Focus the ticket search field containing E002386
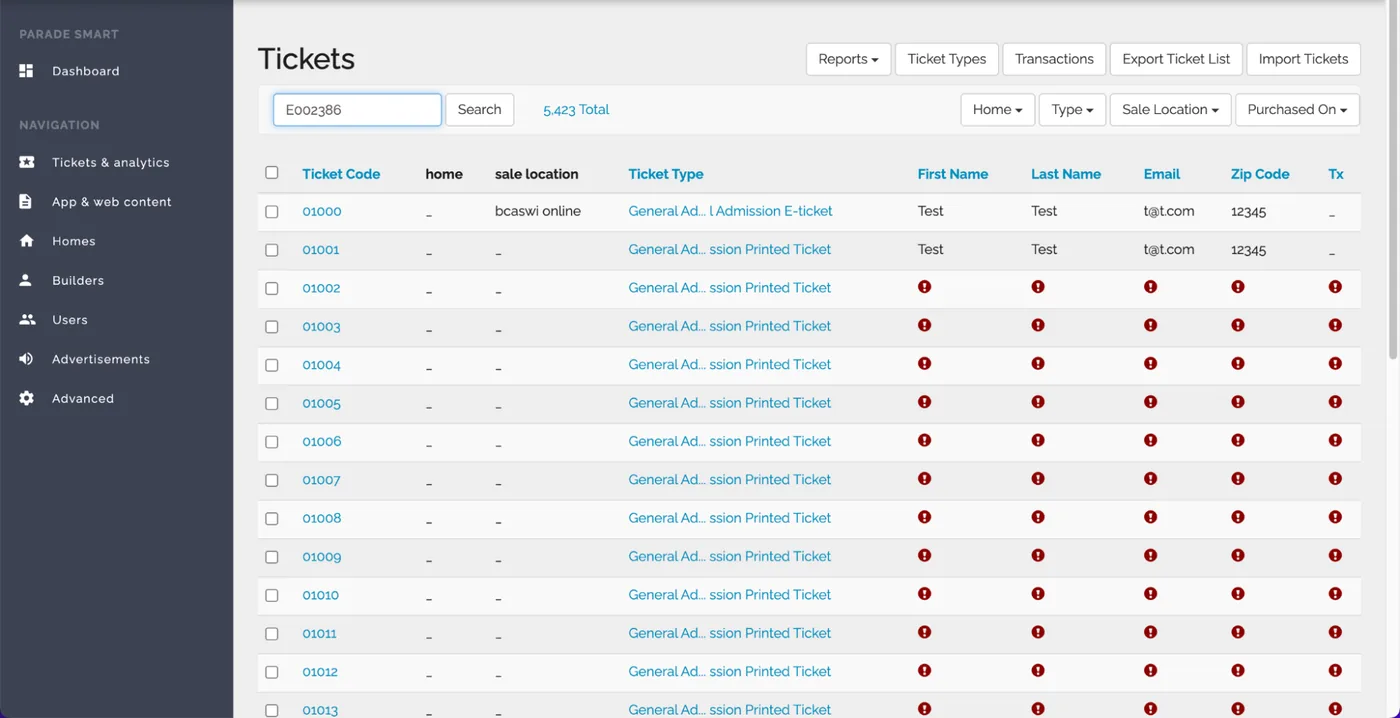Screen dimensions: 1400x718 [357, 110]
